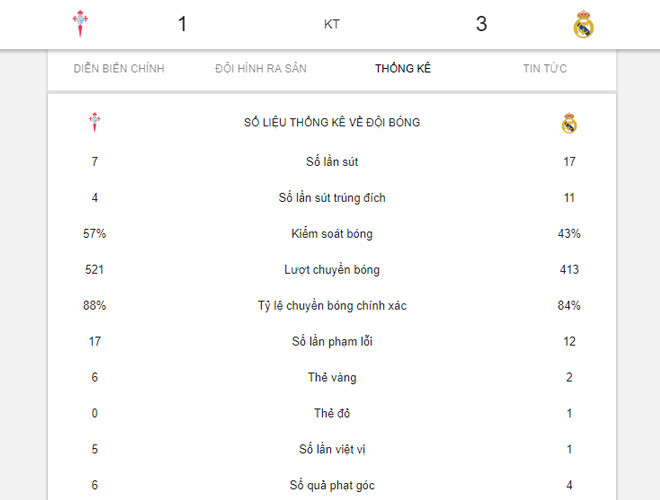
Task: Click the Thẻ vàng stat label
Action: (332, 378)
